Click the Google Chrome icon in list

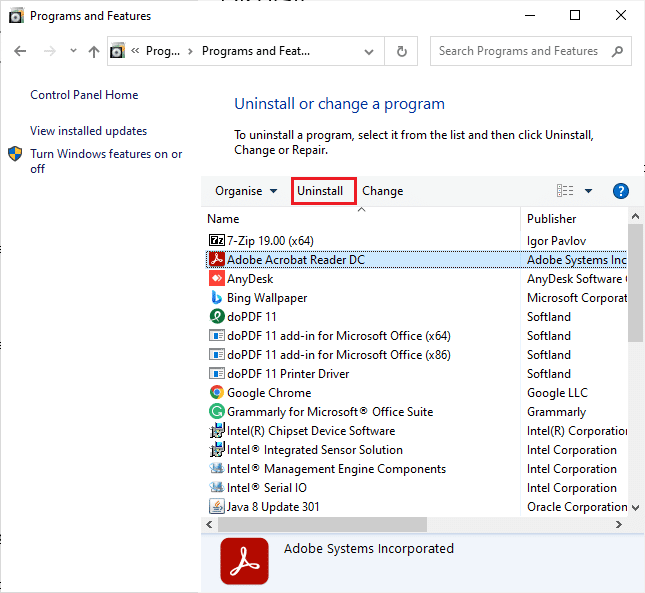(217, 393)
